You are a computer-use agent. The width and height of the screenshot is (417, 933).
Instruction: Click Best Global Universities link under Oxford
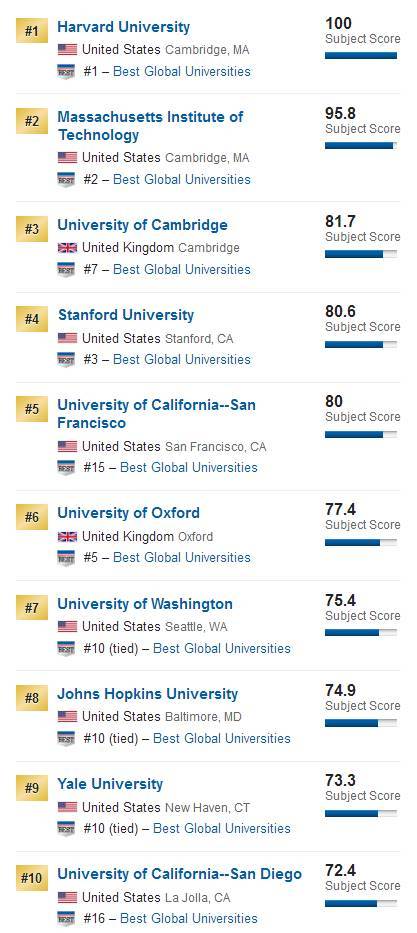coord(182,558)
